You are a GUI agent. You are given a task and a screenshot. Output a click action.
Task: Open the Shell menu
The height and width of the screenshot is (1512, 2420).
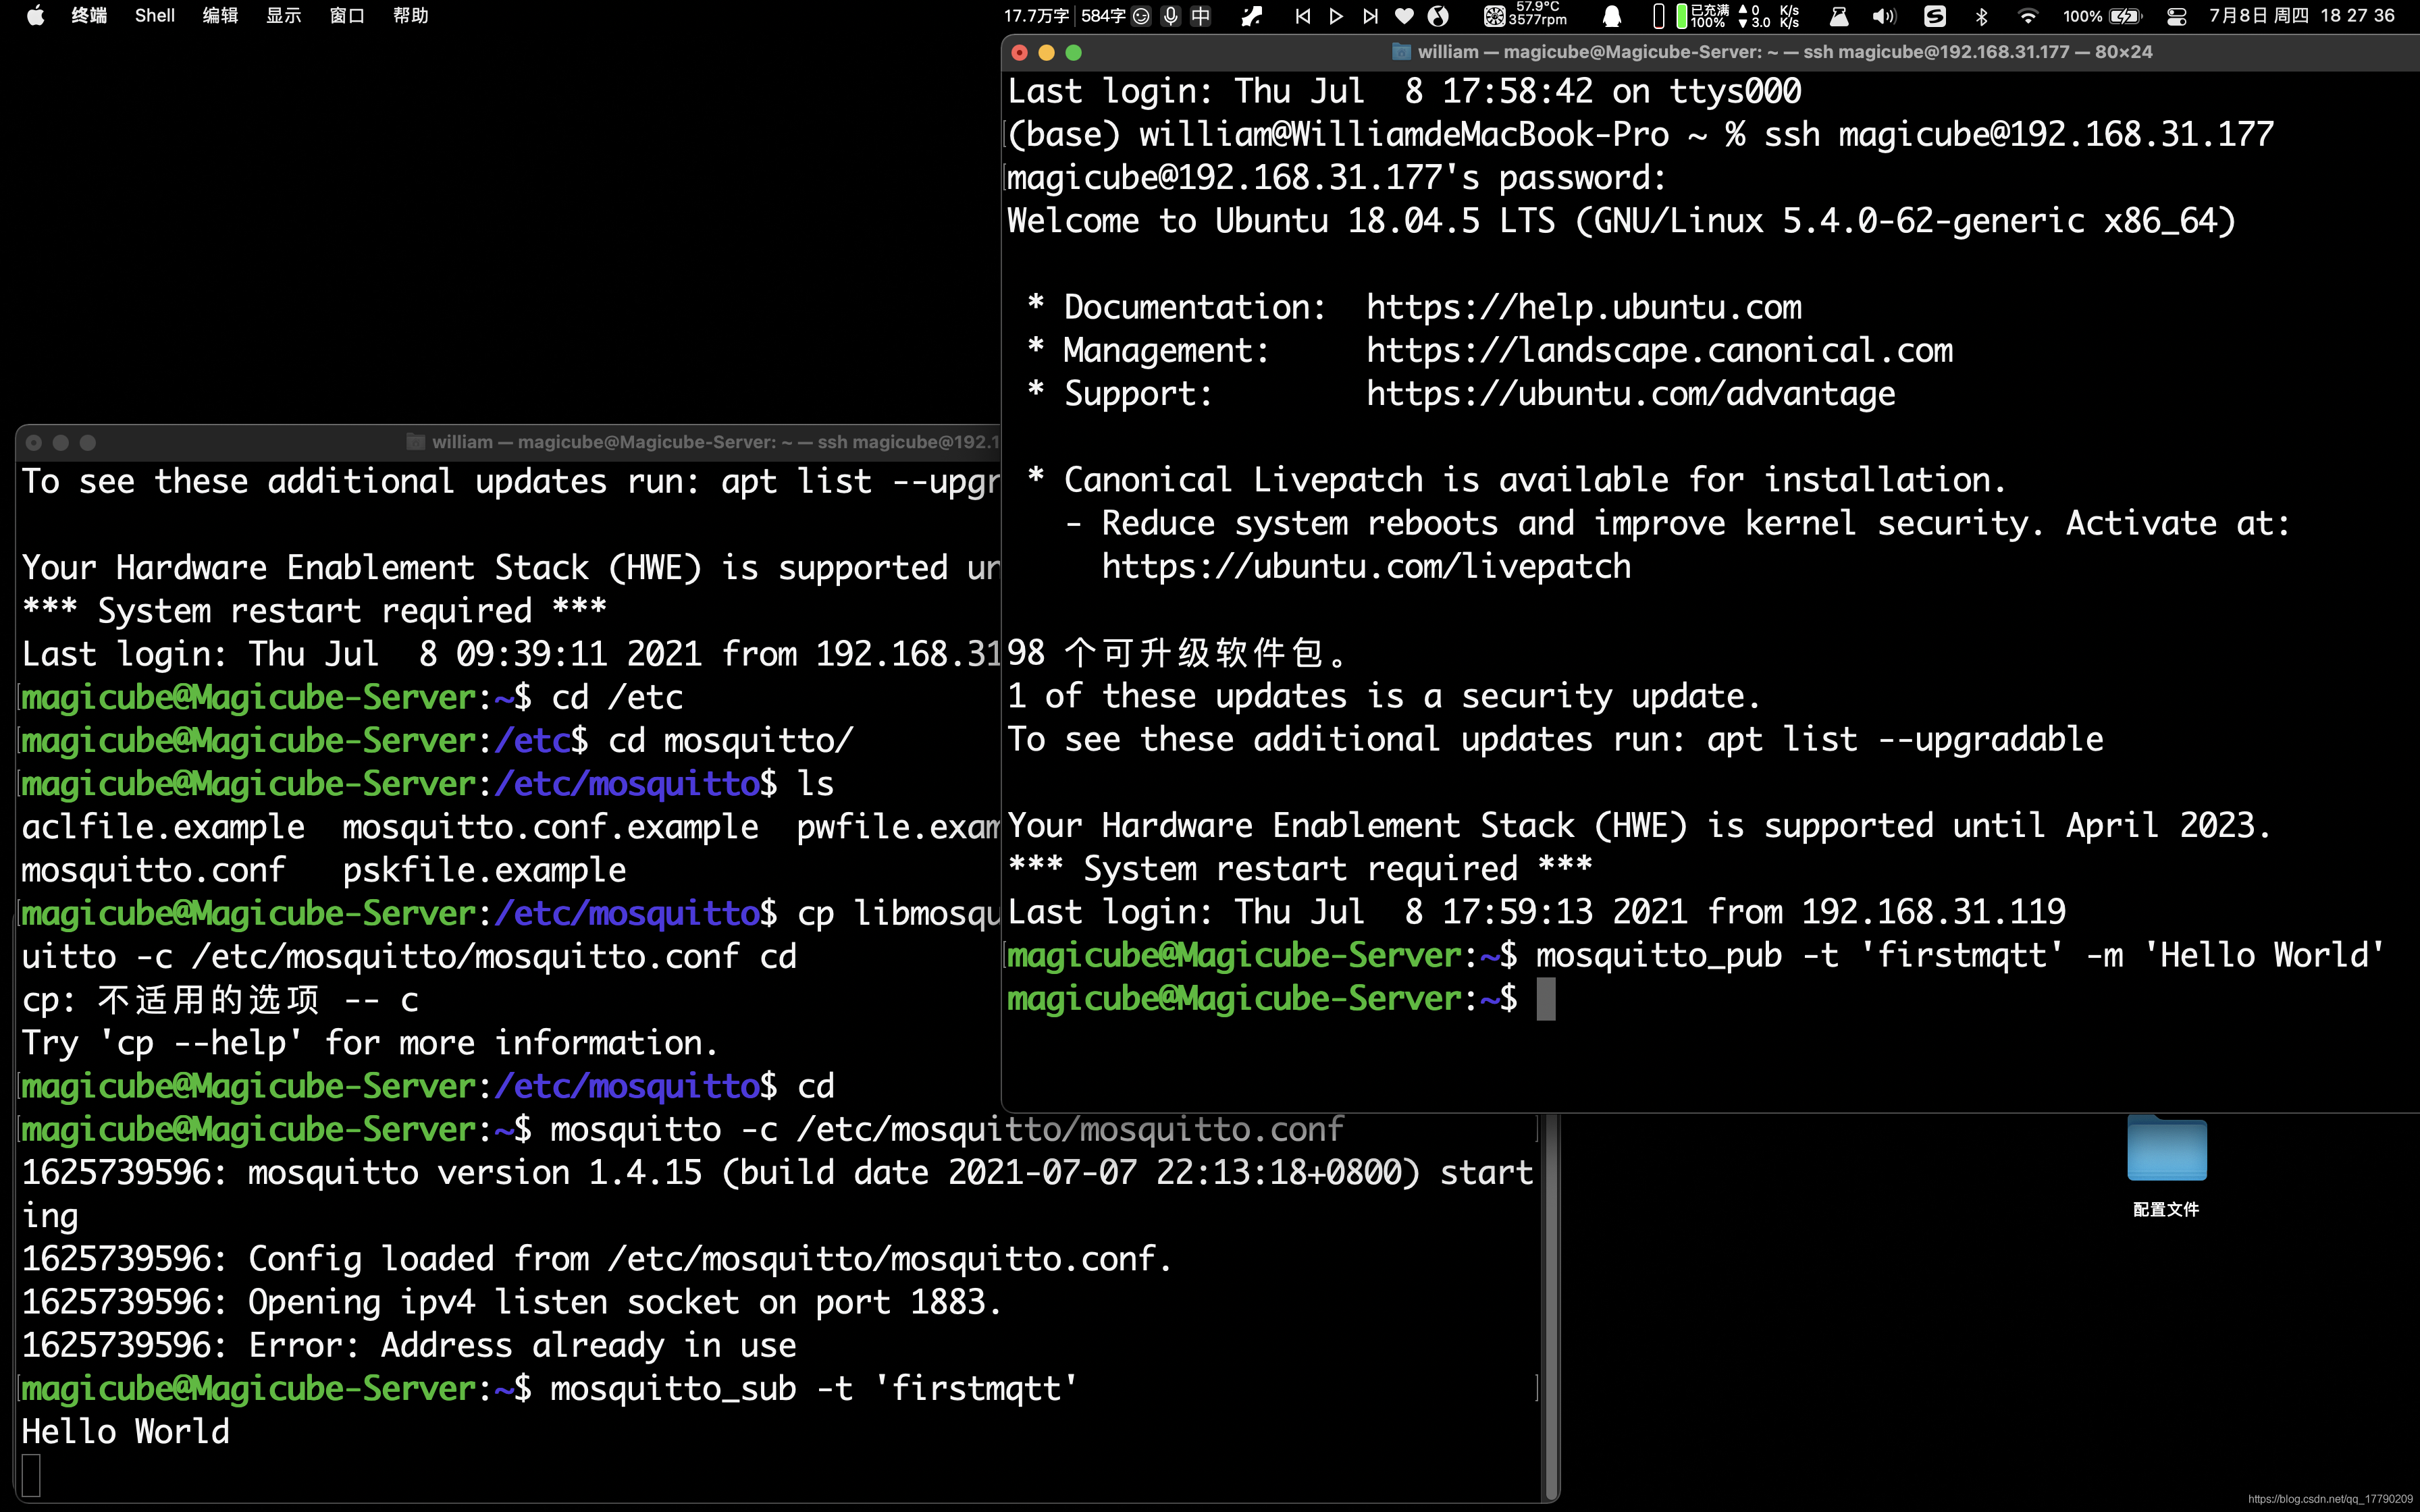(154, 16)
